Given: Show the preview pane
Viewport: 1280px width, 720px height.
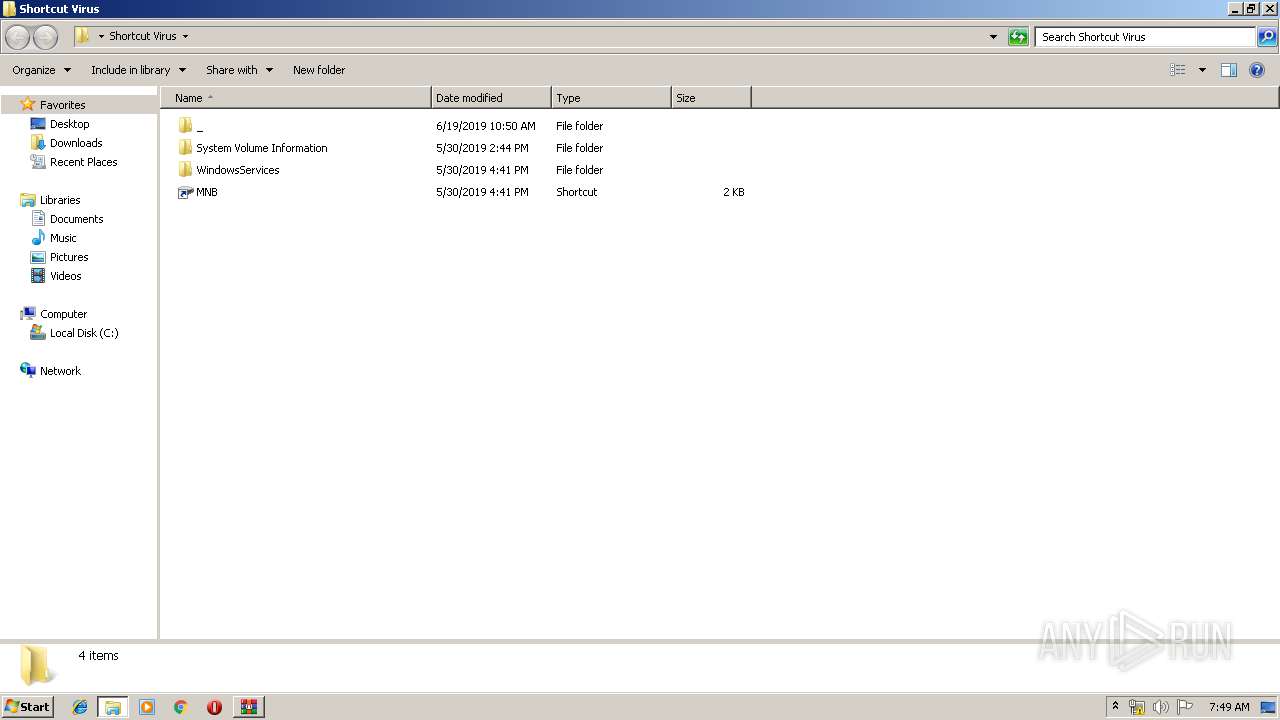Looking at the screenshot, I should 1229,70.
